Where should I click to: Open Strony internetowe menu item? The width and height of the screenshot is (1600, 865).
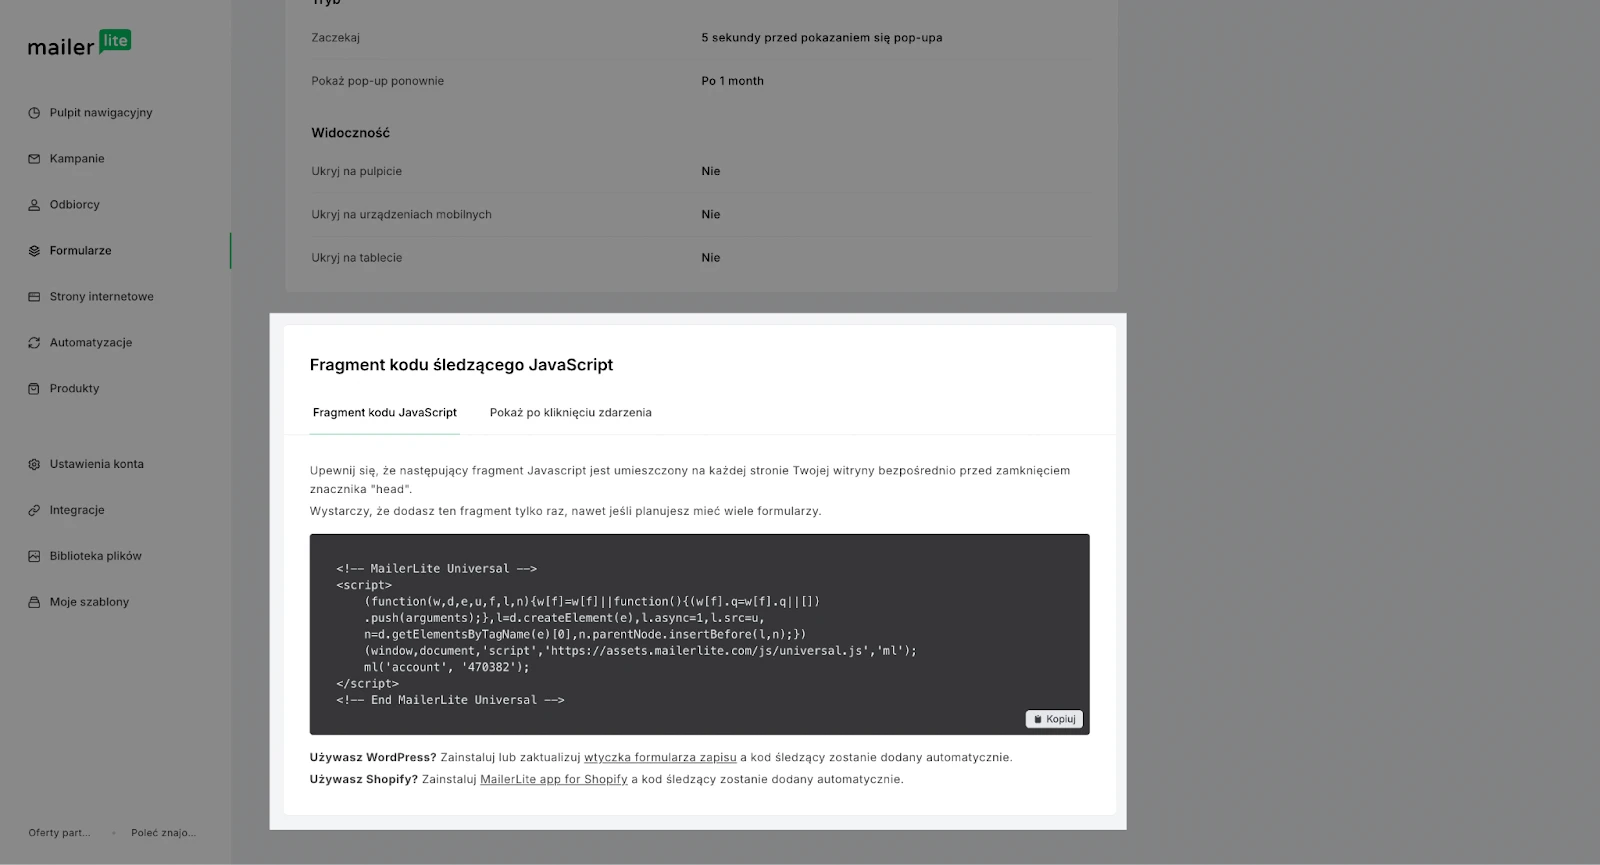click(x=102, y=297)
